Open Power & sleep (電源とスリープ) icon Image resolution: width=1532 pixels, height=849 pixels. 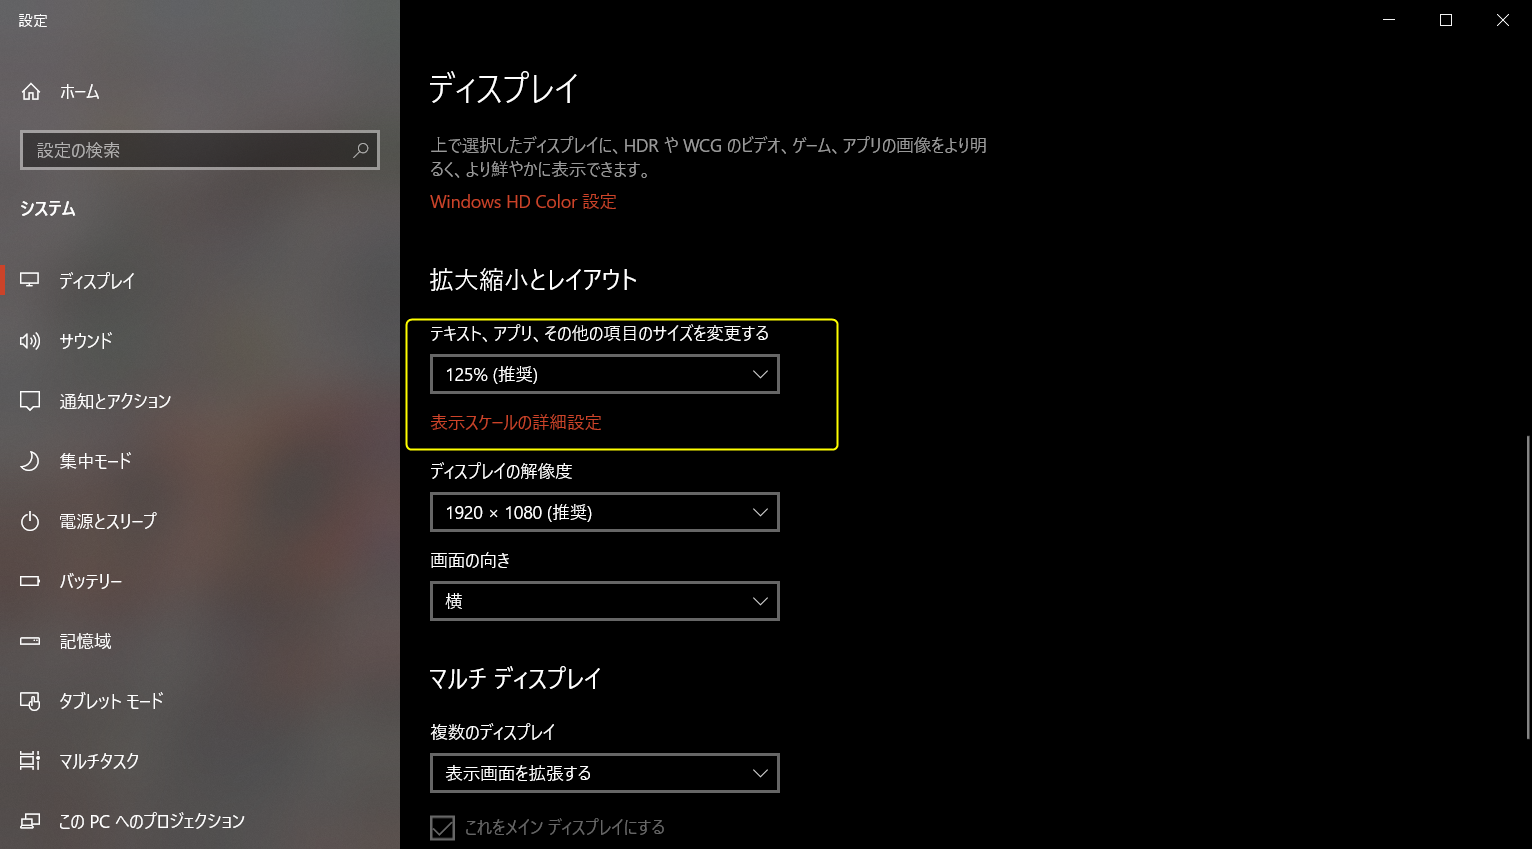[x=30, y=521]
